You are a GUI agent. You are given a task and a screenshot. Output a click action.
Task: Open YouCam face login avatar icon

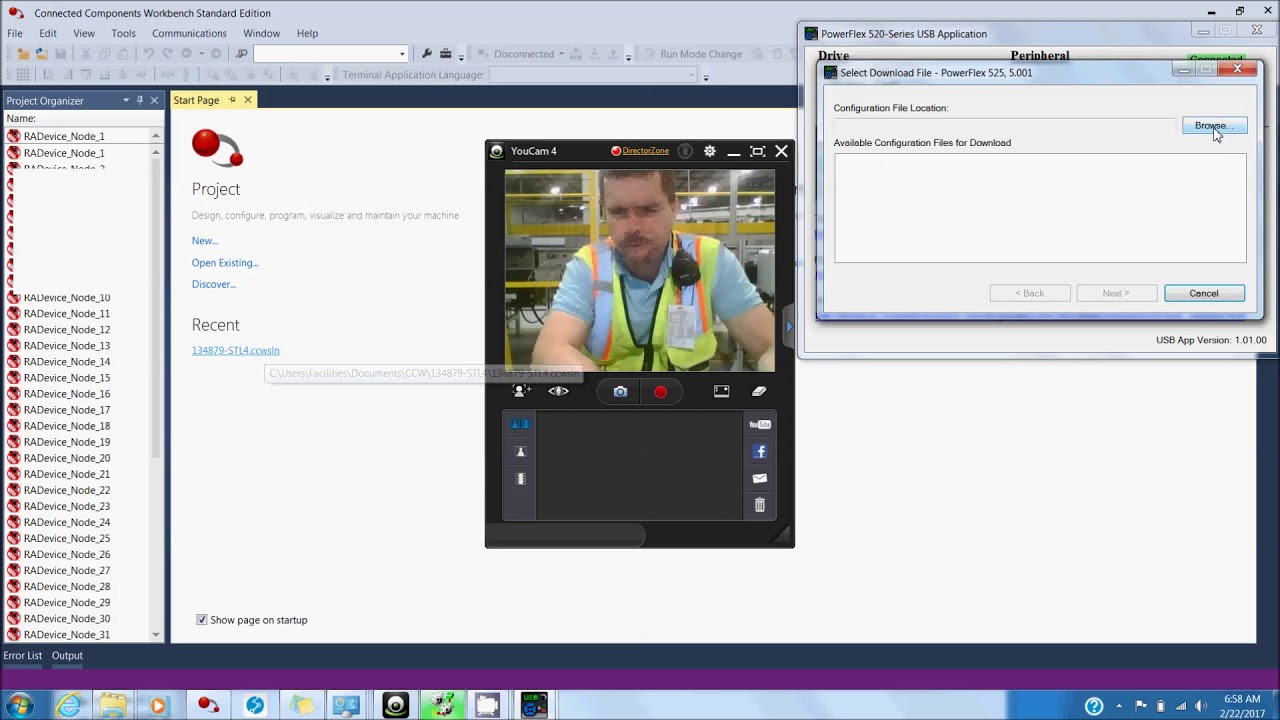[x=521, y=391]
